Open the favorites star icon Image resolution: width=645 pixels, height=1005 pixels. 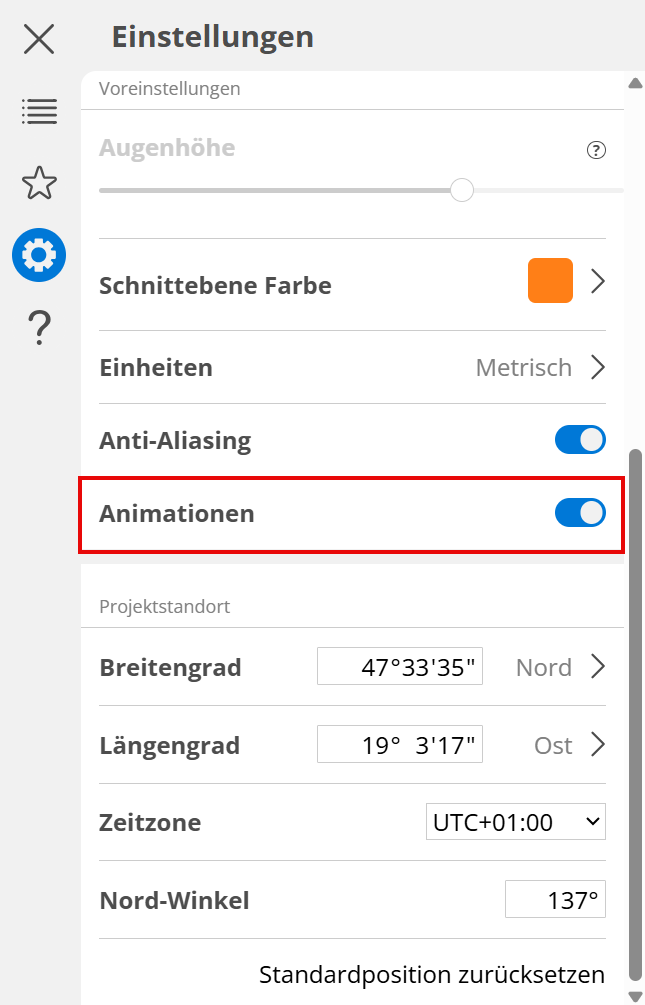39,183
